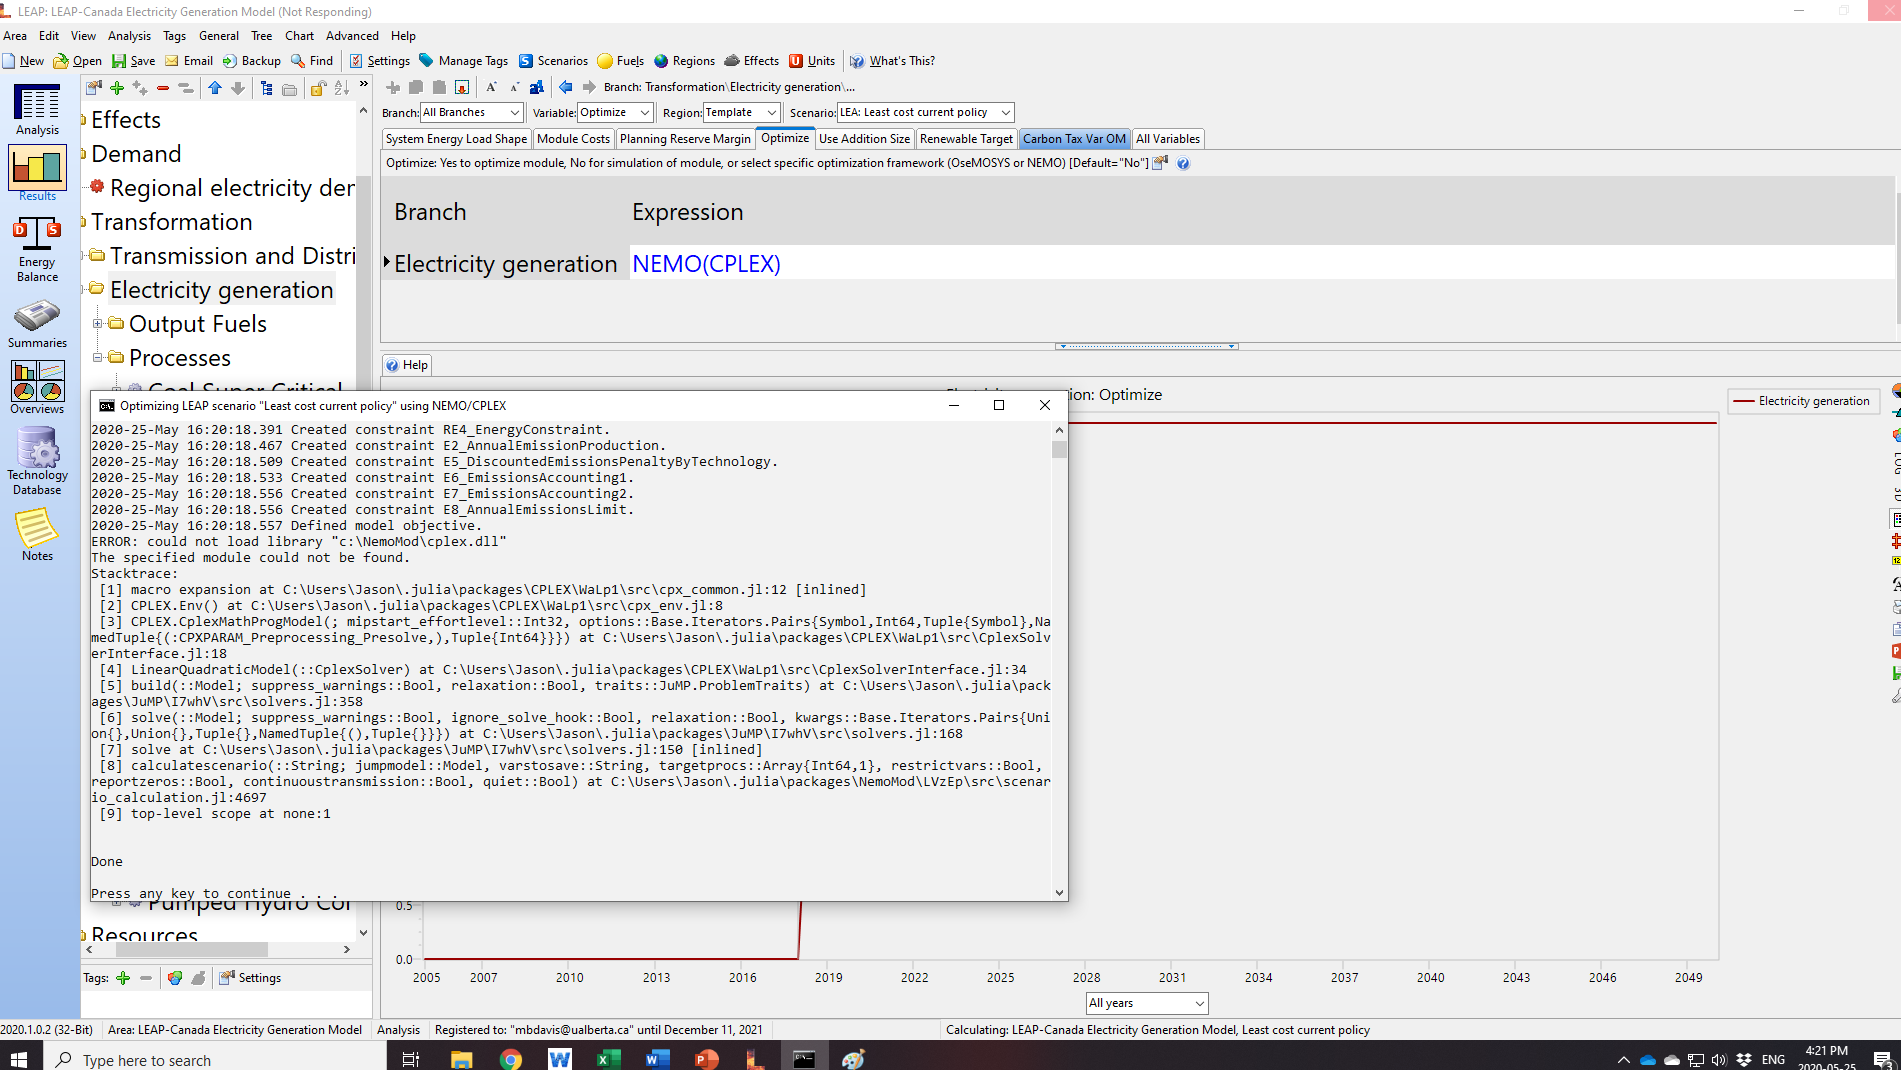Open the Regions toolbar item

pyautogui.click(x=684, y=61)
